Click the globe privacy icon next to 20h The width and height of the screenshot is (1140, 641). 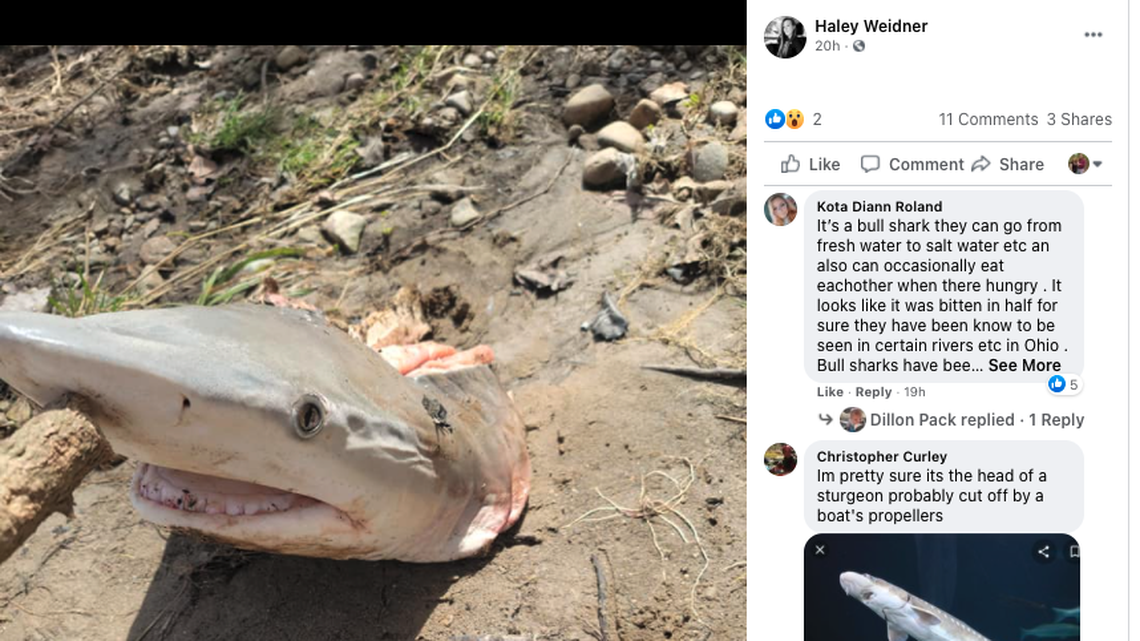[857, 46]
